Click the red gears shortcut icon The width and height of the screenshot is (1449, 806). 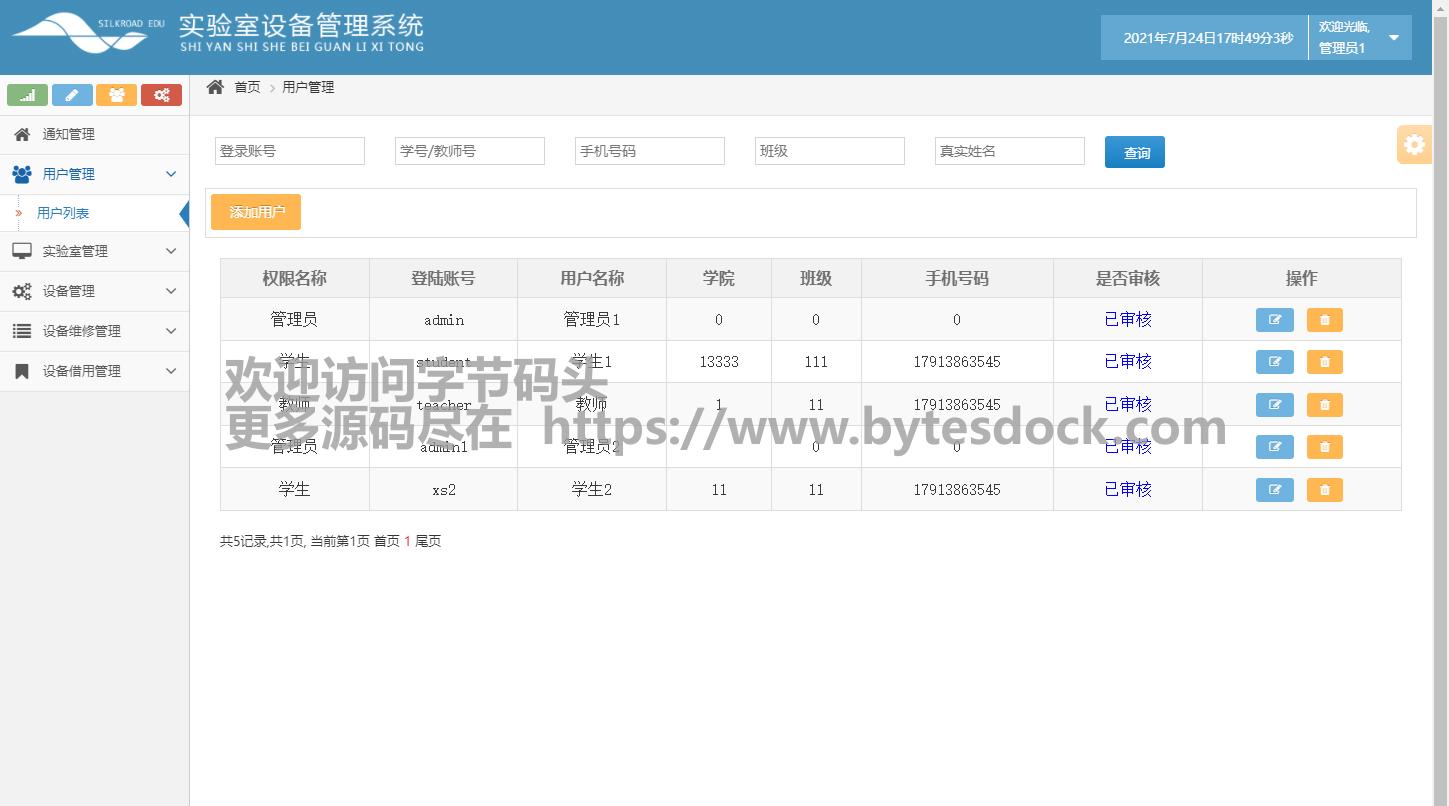click(x=161, y=95)
